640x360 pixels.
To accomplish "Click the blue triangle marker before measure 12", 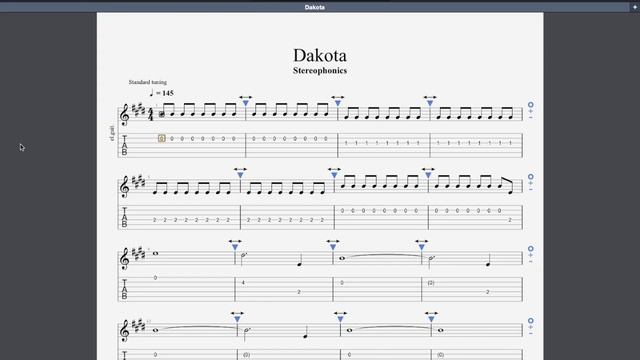I will (x=422, y=247).
